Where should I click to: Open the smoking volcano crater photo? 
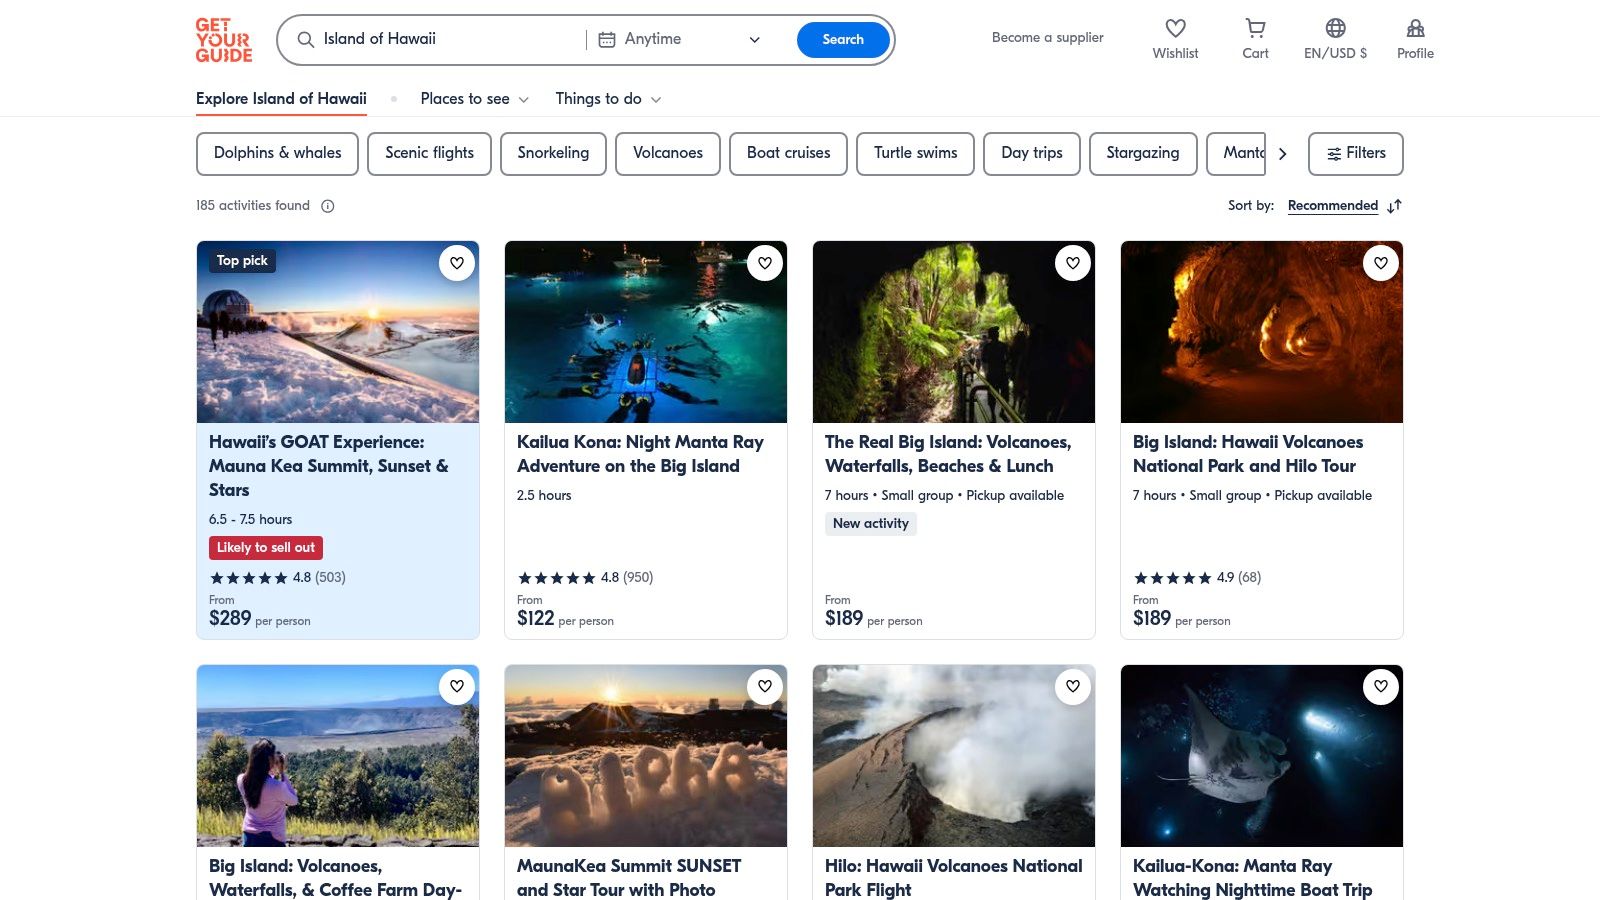click(x=954, y=756)
